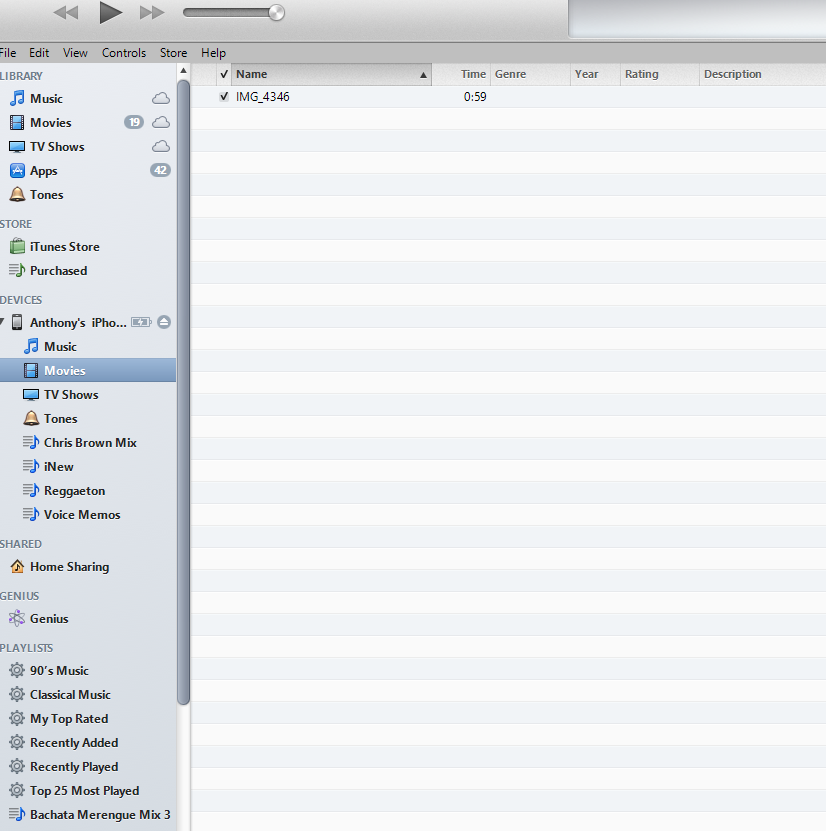Click the 0:59 time value
The image size is (826, 831).
pos(475,96)
